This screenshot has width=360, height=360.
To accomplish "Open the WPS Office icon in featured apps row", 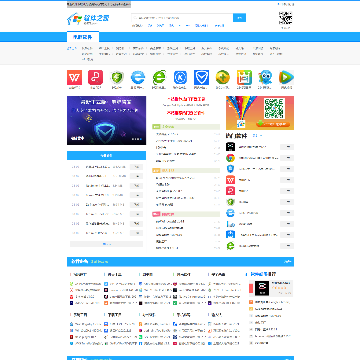I will (x=74, y=77).
